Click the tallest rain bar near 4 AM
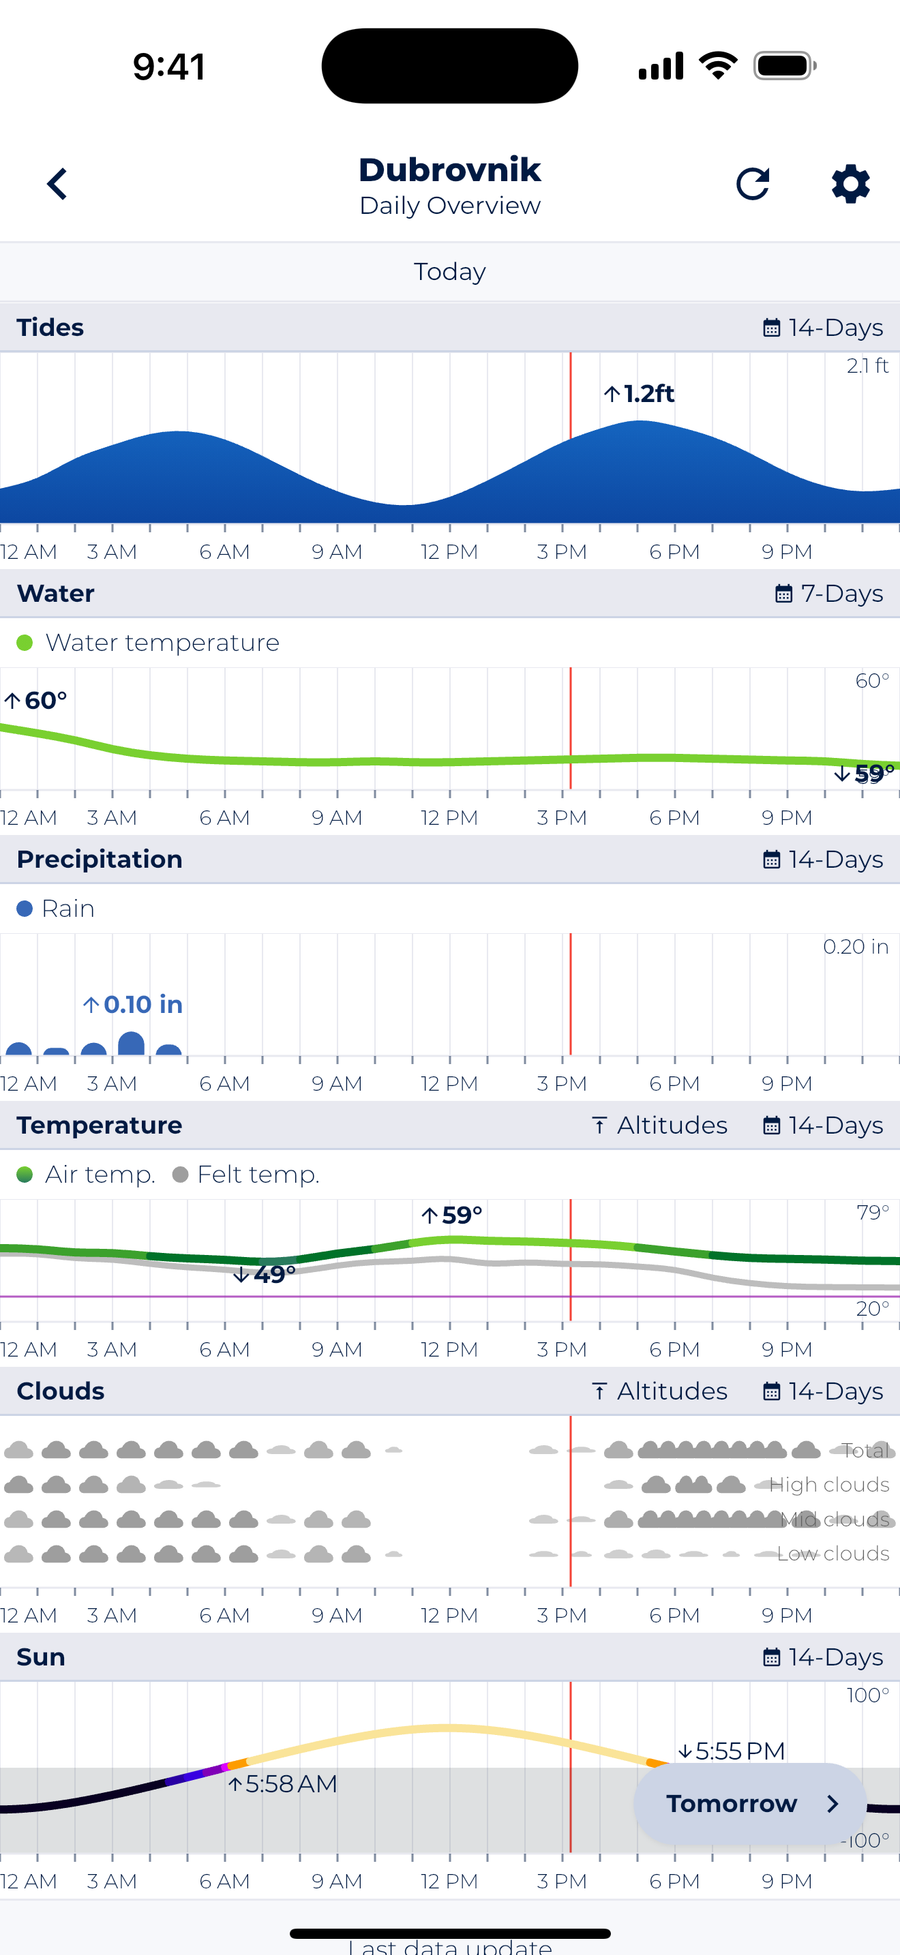The image size is (900, 1955). coord(130,1045)
